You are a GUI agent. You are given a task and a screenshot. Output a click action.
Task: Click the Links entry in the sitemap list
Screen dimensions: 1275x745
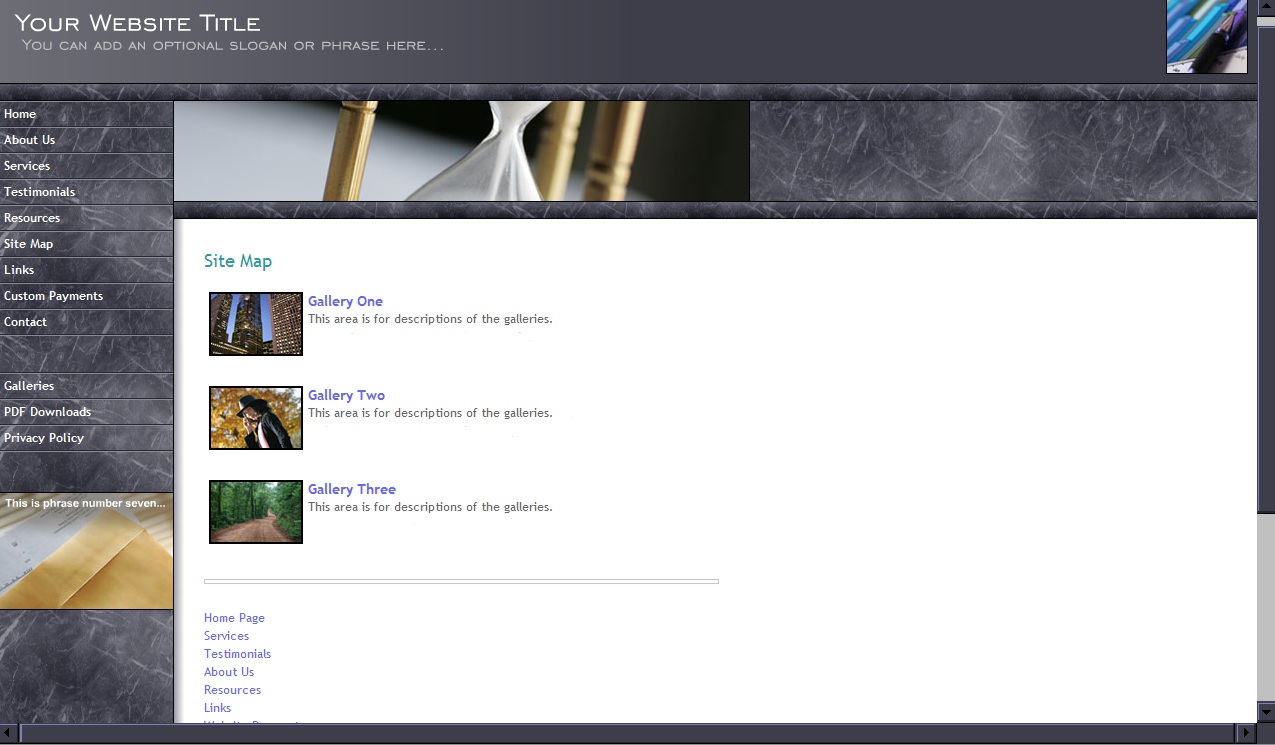pos(217,708)
